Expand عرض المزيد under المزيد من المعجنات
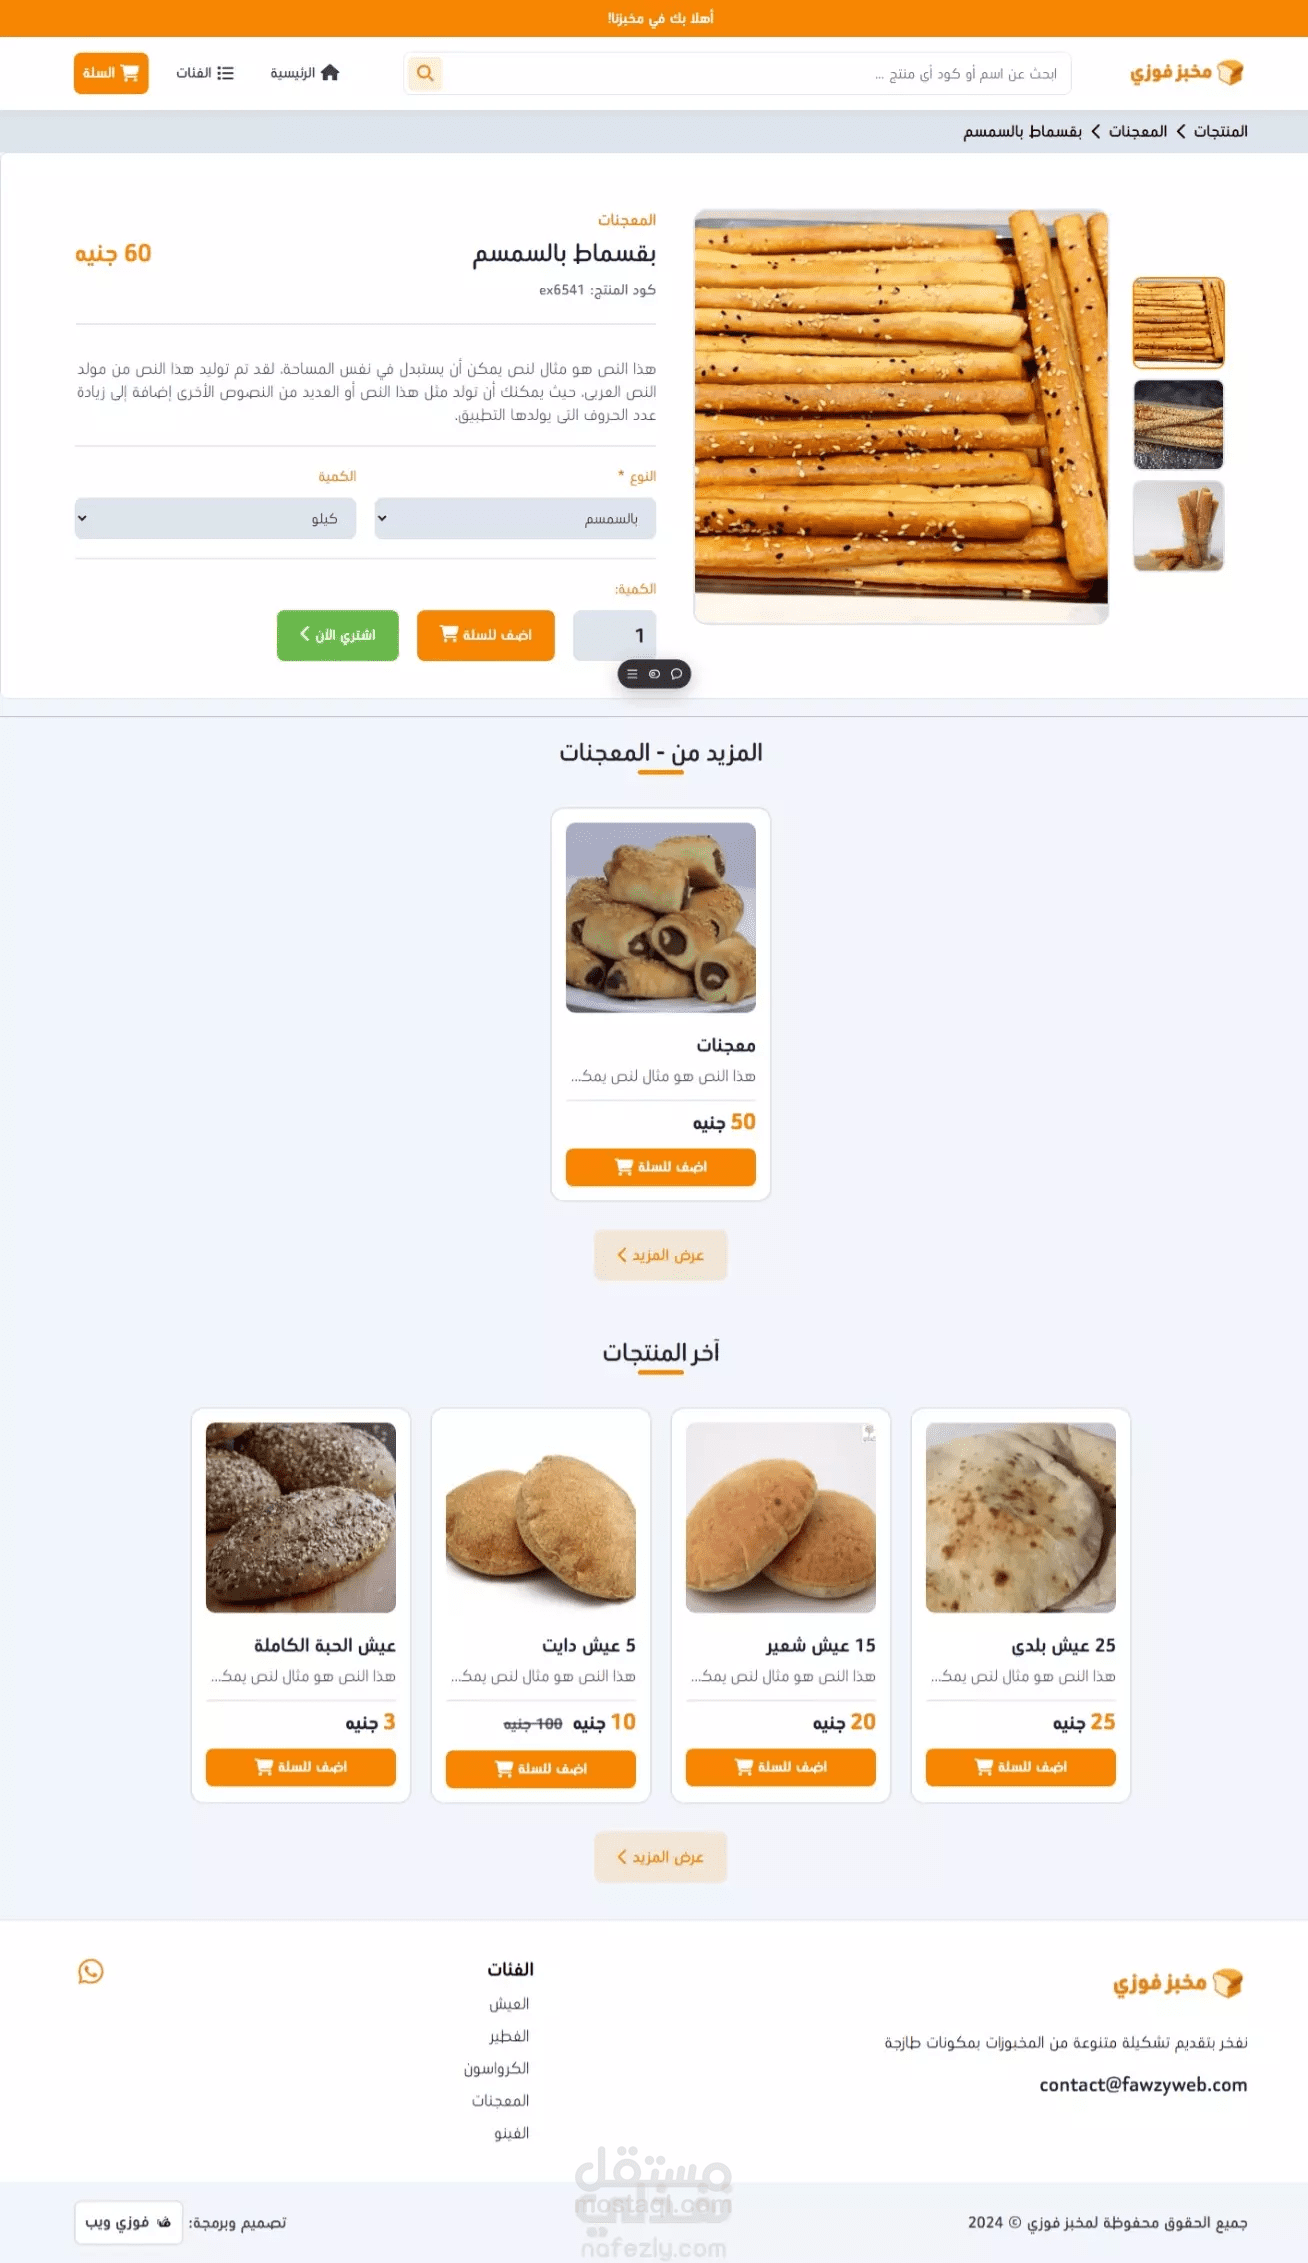Image resolution: width=1308 pixels, height=2263 pixels. coord(660,1255)
